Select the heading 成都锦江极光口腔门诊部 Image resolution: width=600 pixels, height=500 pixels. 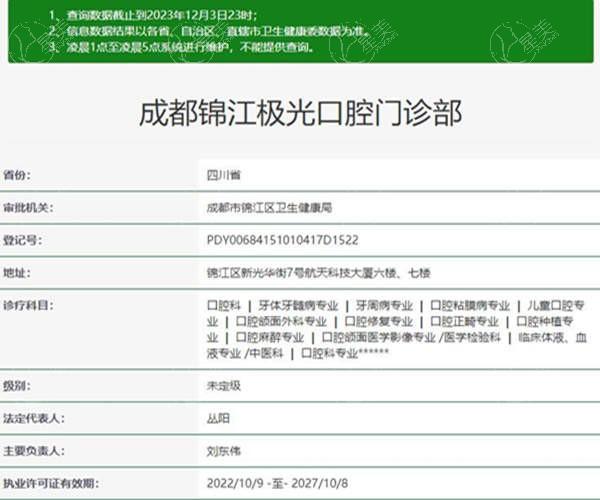click(x=300, y=113)
